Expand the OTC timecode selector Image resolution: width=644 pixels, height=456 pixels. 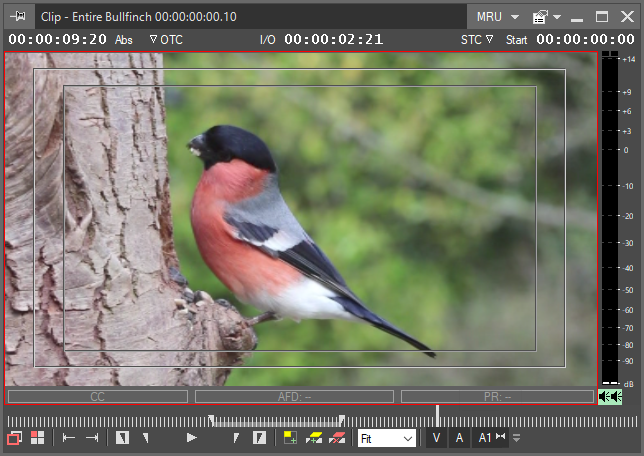pos(166,39)
